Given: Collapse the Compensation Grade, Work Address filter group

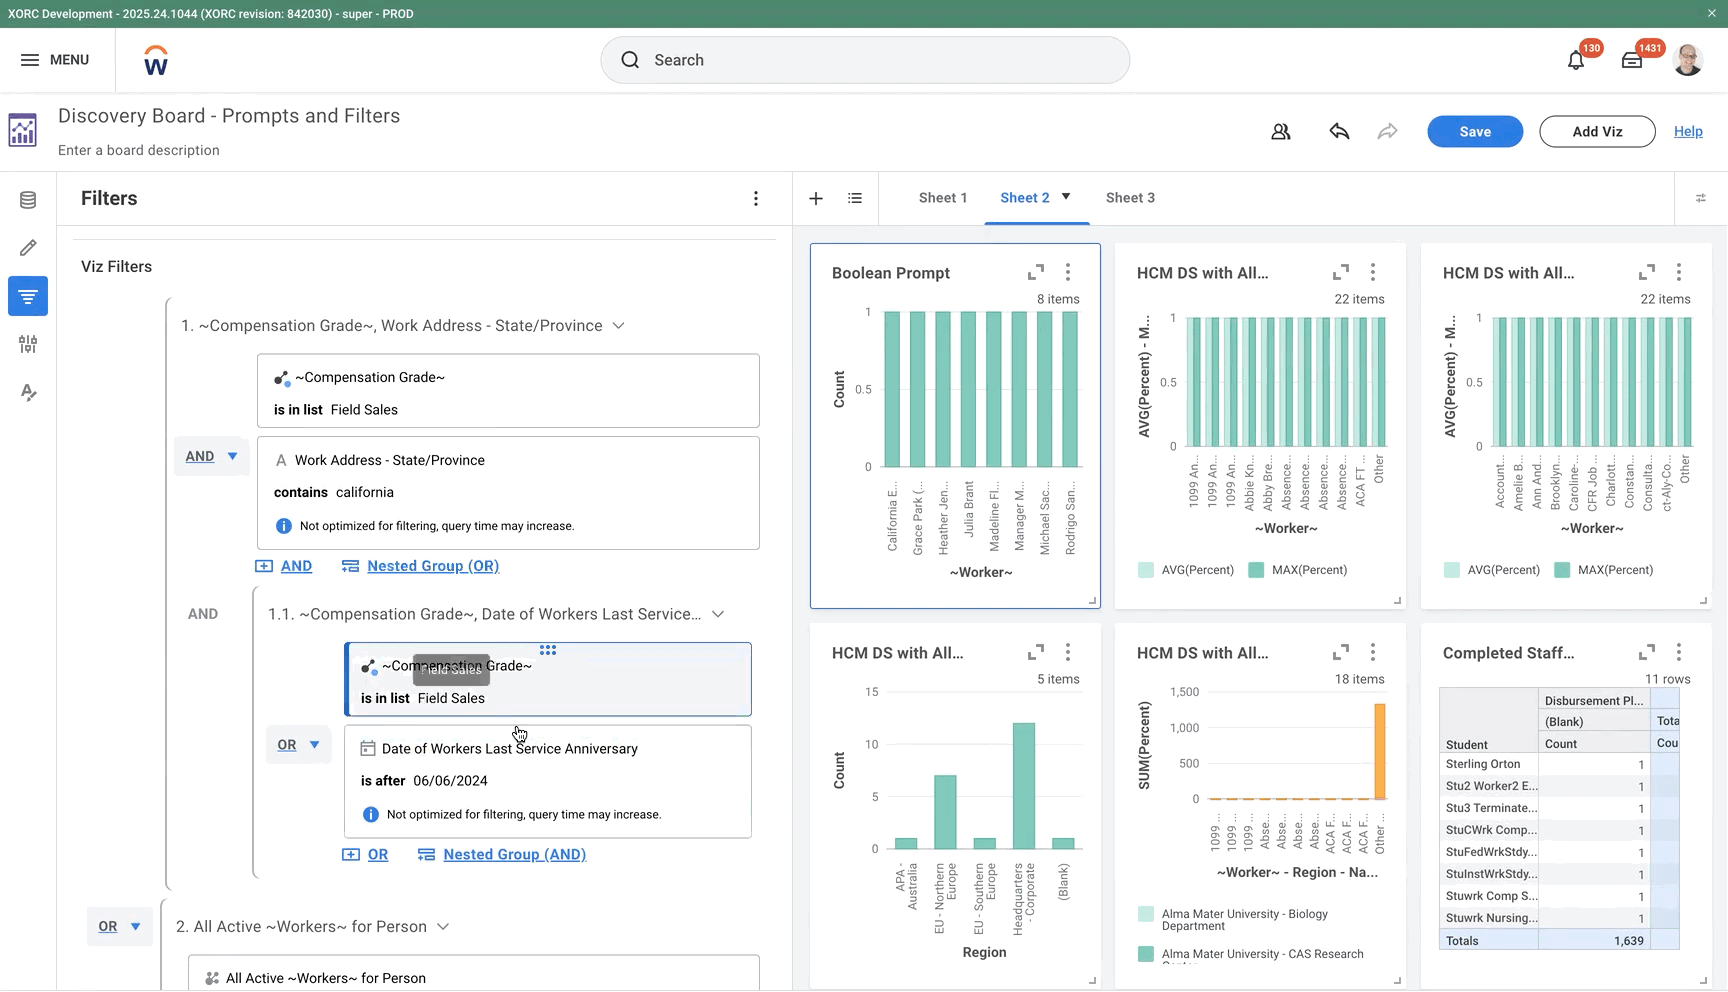Looking at the screenshot, I should click(x=618, y=326).
